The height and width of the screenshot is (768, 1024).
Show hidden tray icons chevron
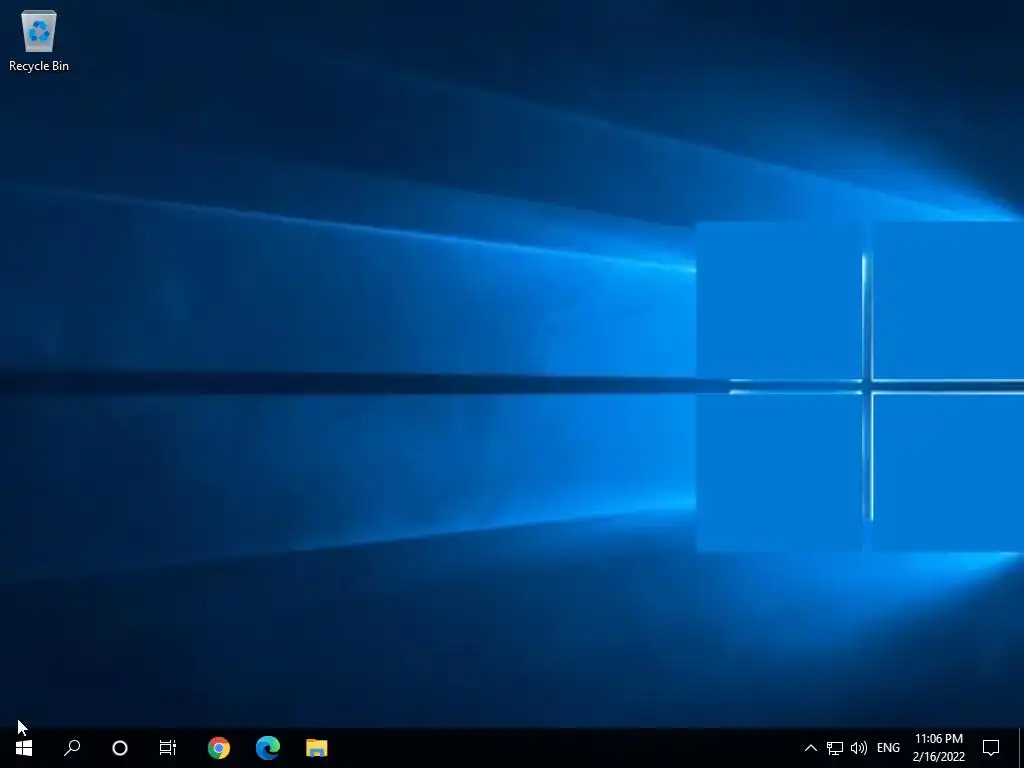[810, 748]
